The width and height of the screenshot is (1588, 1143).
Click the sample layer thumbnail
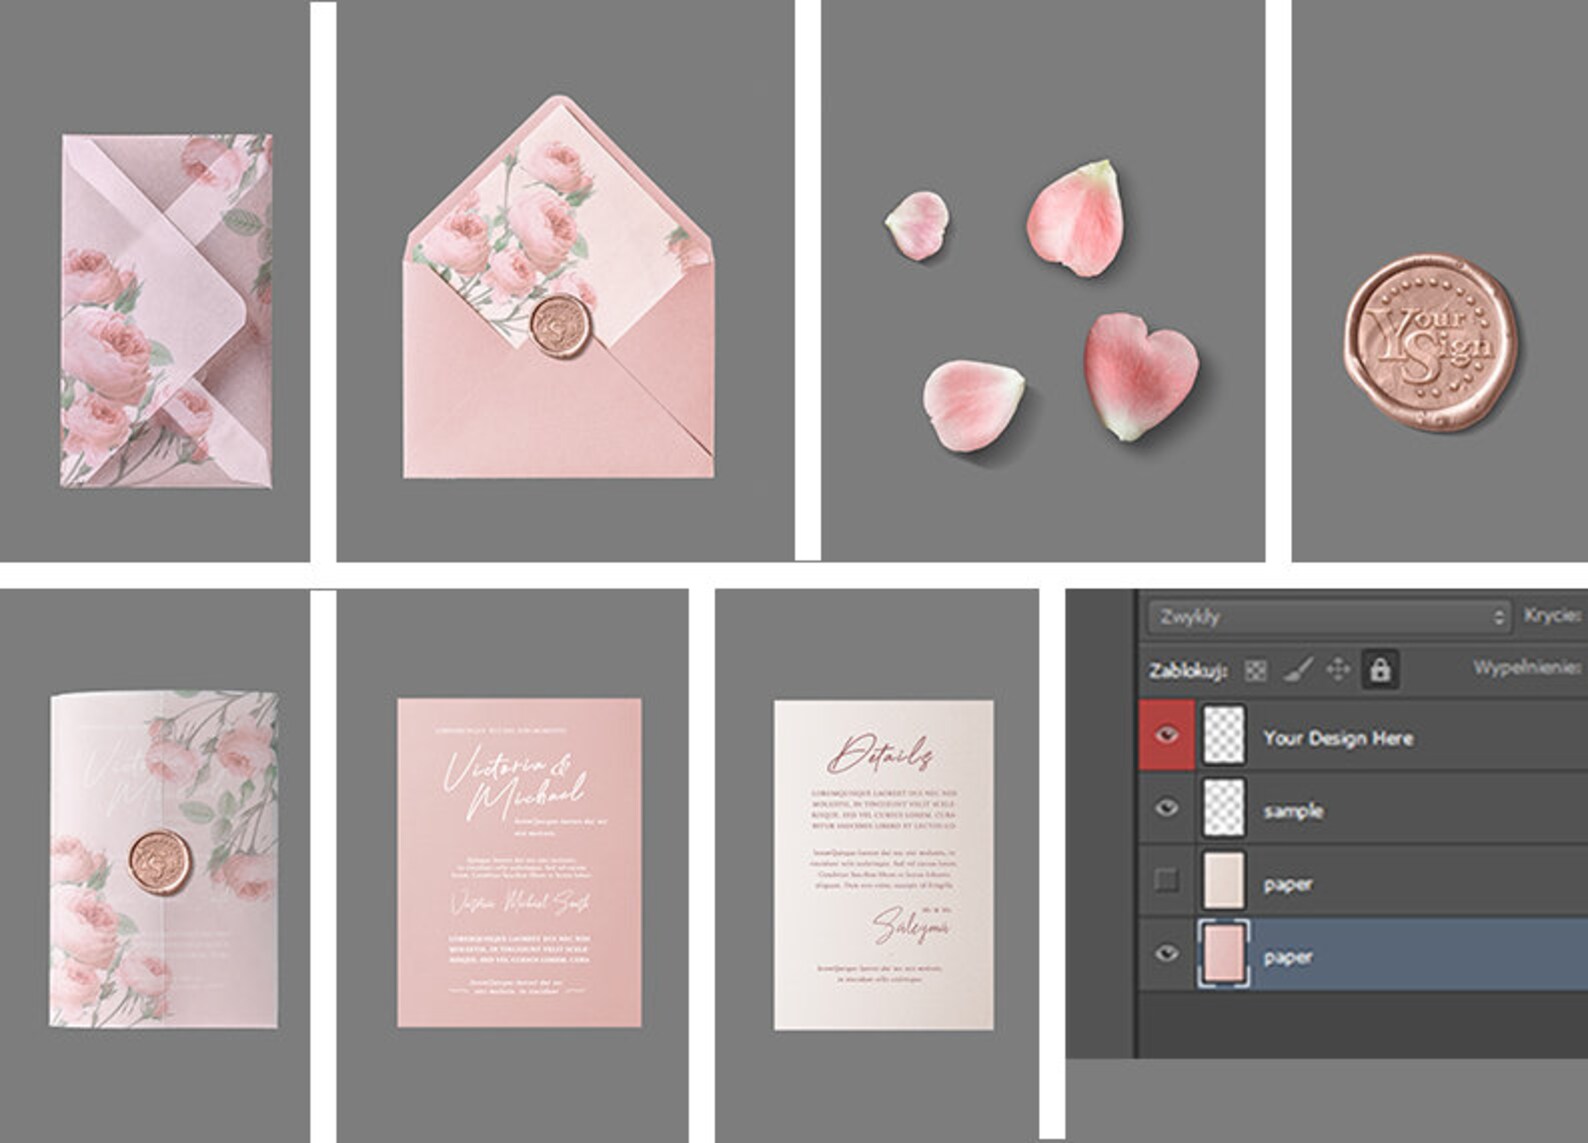(1223, 808)
